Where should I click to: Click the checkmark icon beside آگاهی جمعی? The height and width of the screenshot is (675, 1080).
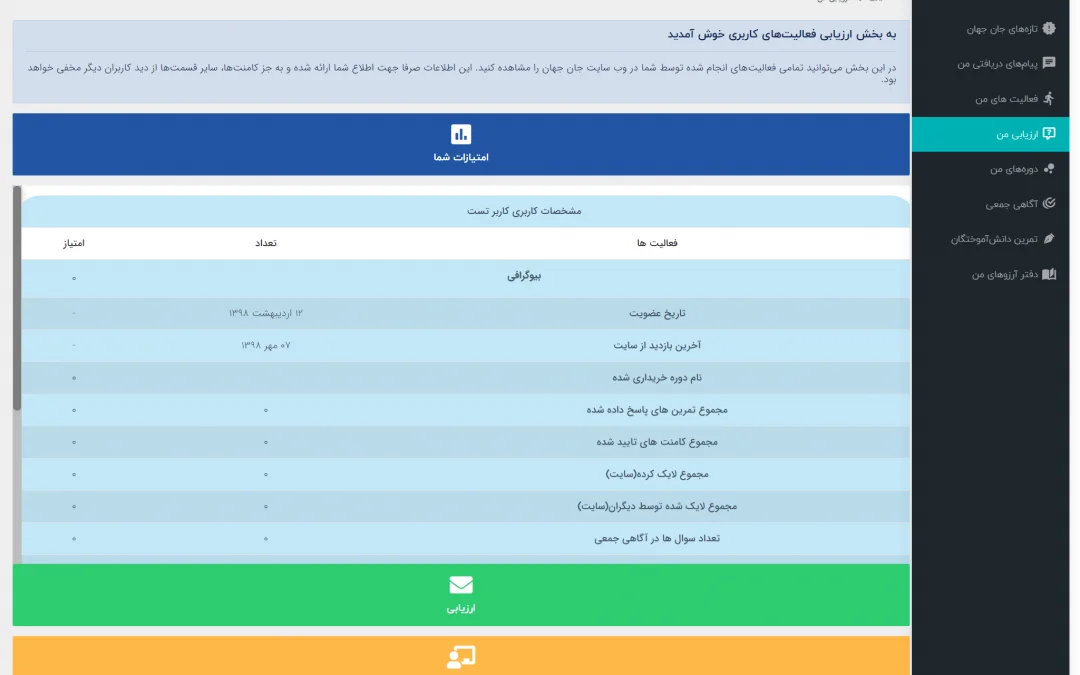tap(1048, 204)
